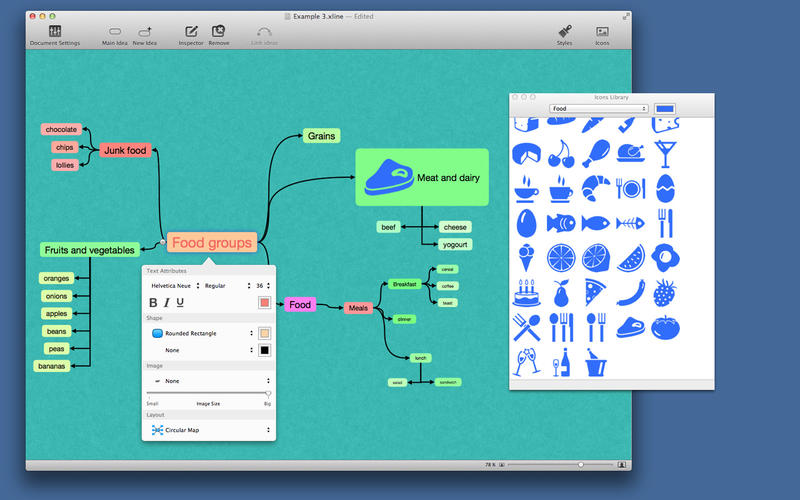Open the Circular Map layout dropdown
Image resolution: width=800 pixels, height=500 pixels.
(x=210, y=430)
